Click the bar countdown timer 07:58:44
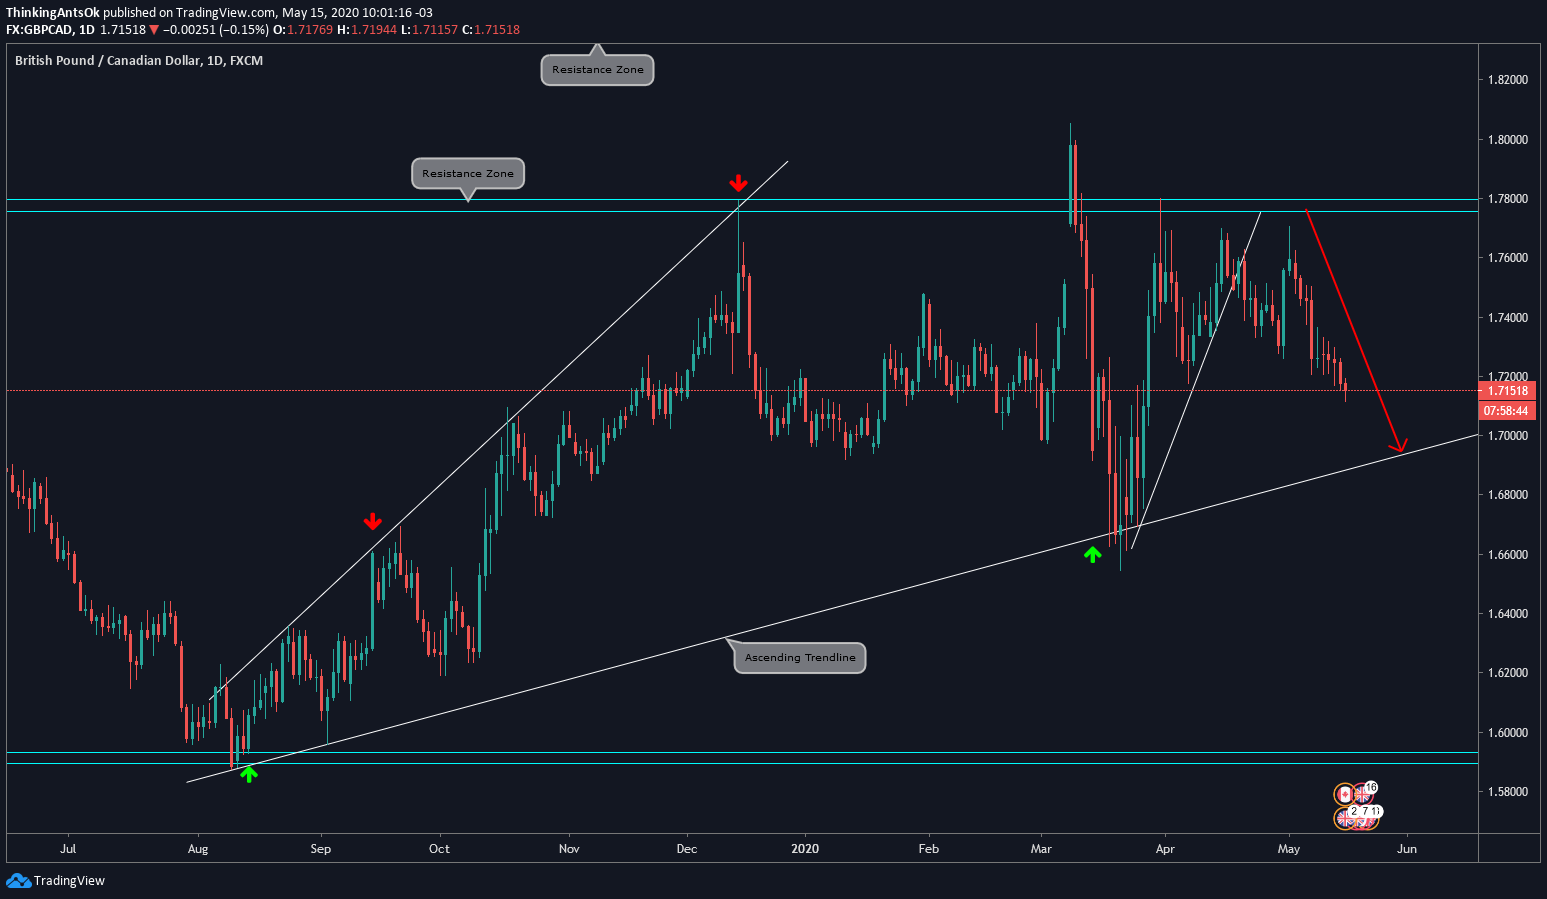The width and height of the screenshot is (1547, 899). tap(1508, 410)
